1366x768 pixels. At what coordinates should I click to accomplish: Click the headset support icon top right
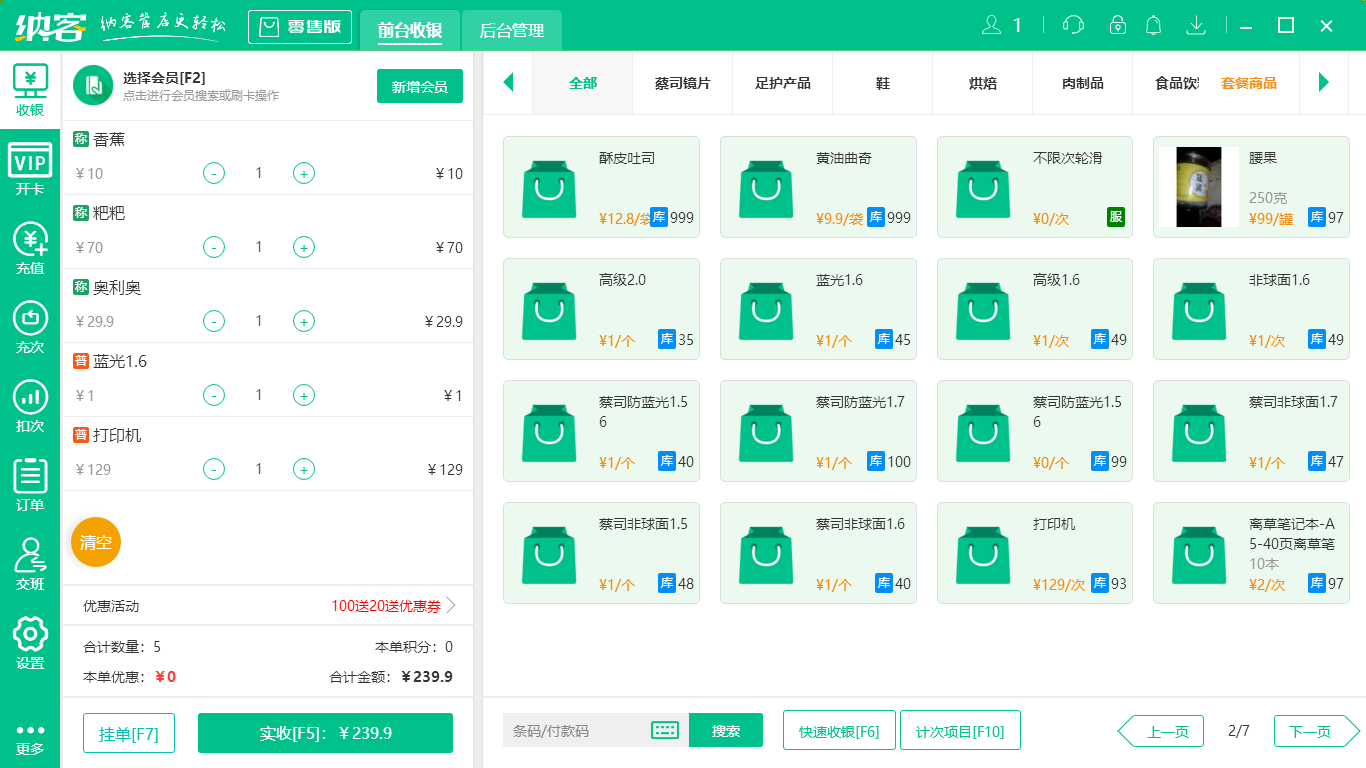1072,25
